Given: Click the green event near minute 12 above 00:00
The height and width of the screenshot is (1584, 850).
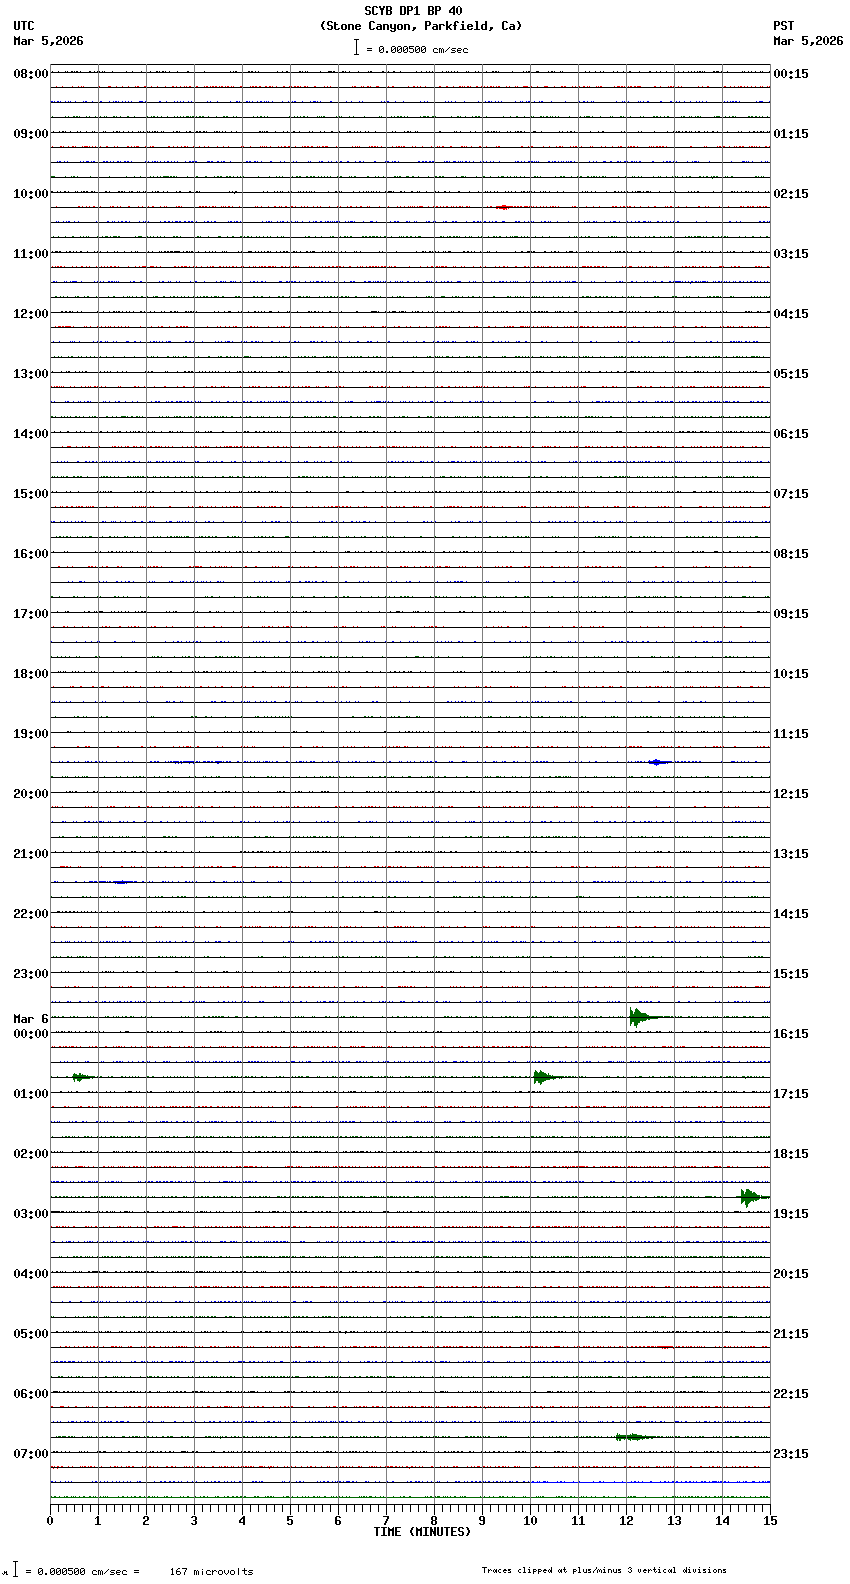Looking at the screenshot, I should [643, 1017].
